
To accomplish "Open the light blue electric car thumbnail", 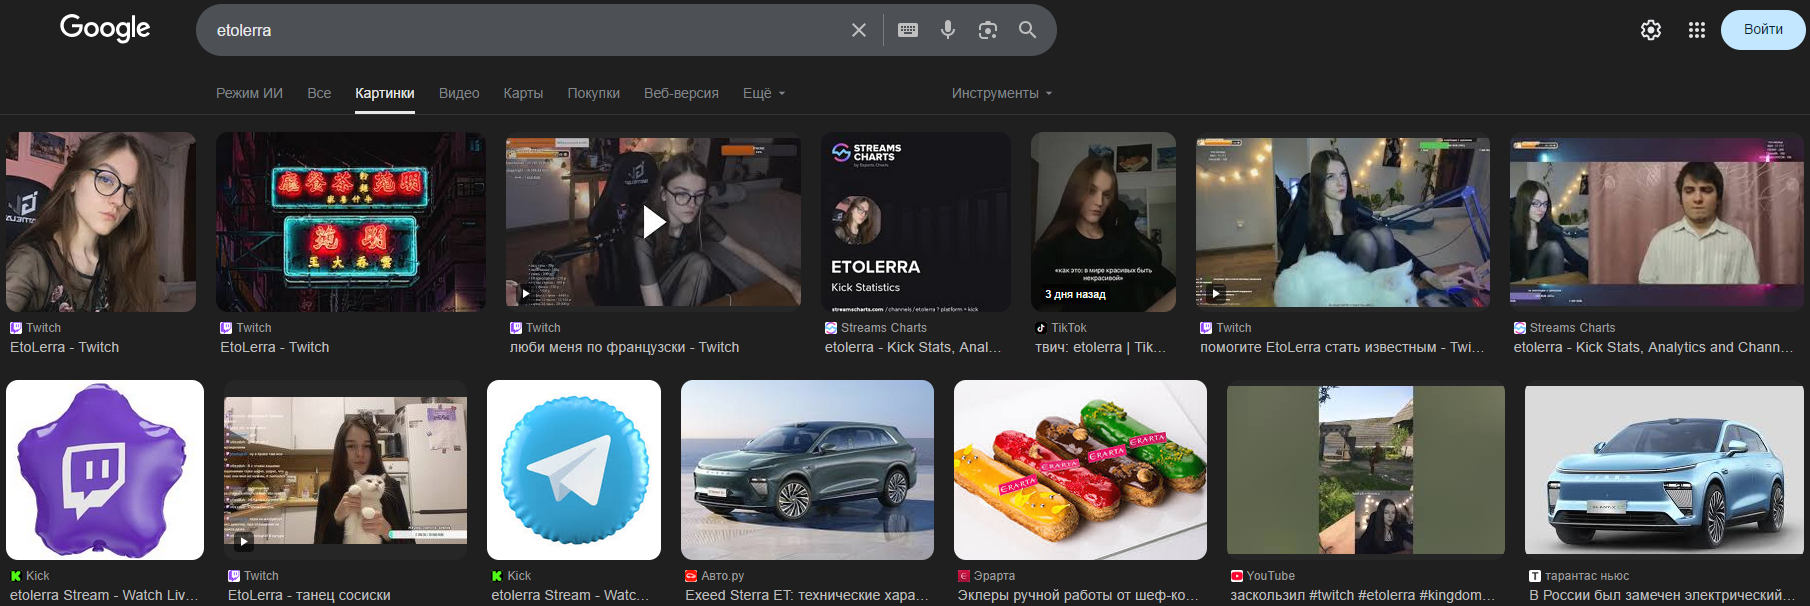I will pos(1664,470).
